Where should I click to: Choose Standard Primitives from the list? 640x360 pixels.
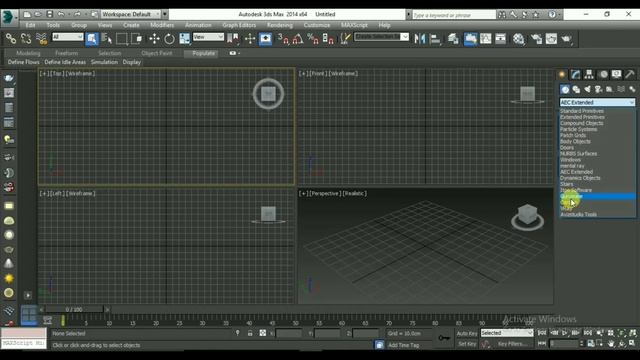(582, 111)
